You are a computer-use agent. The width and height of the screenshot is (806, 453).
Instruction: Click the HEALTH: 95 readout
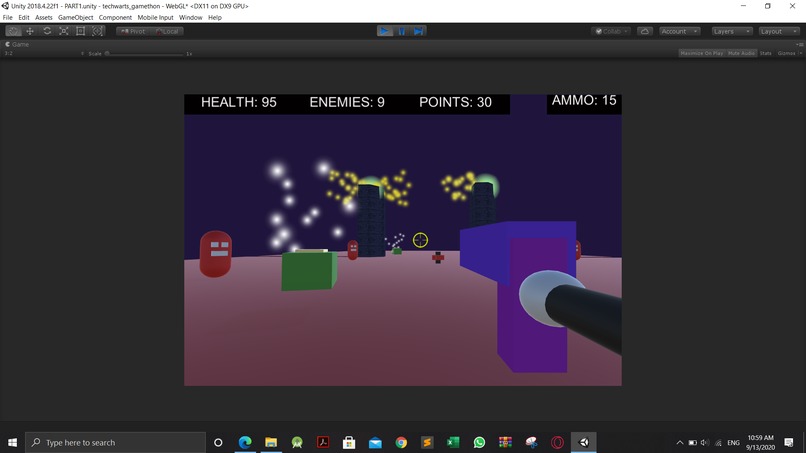pos(239,102)
